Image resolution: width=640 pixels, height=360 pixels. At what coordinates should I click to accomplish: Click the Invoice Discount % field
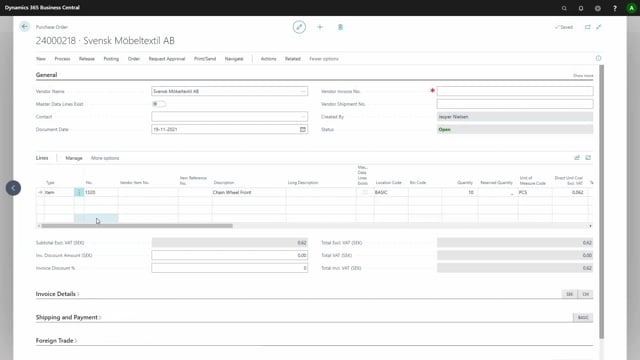pos(229,268)
